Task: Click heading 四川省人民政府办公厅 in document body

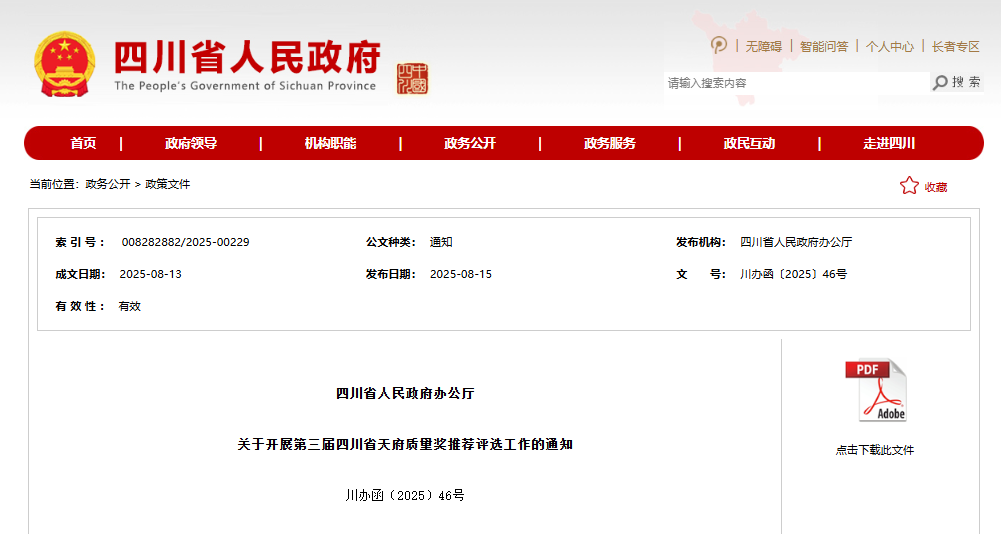Action: (x=405, y=393)
